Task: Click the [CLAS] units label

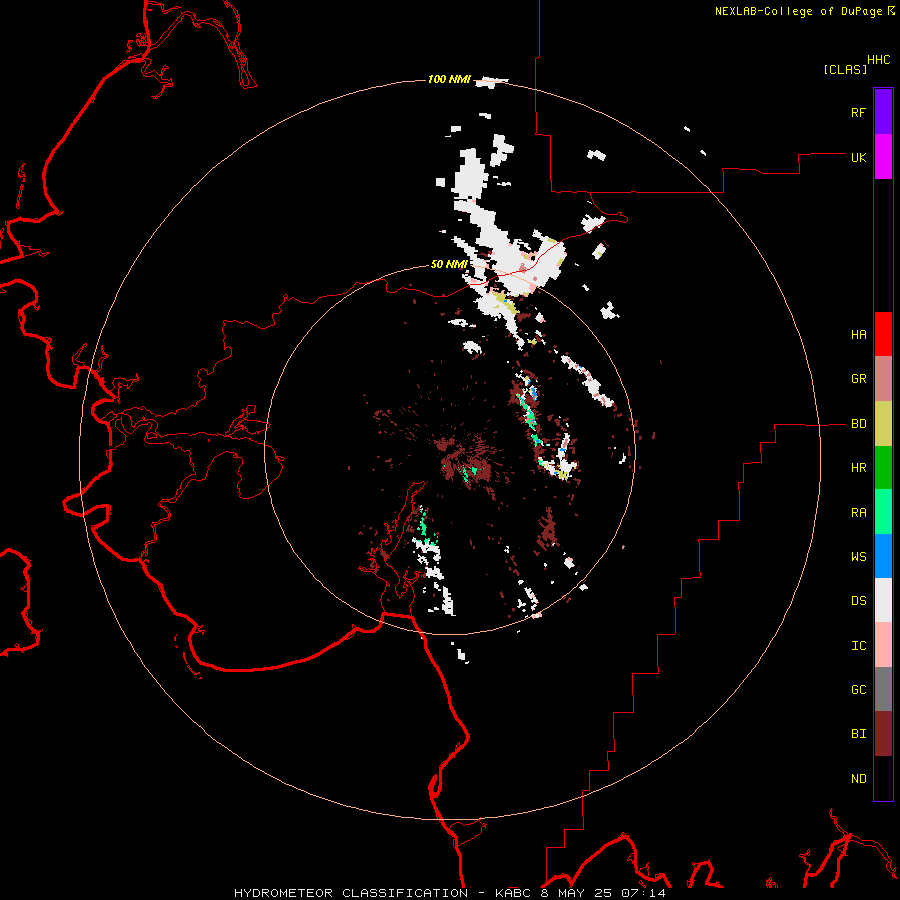Action: point(845,69)
